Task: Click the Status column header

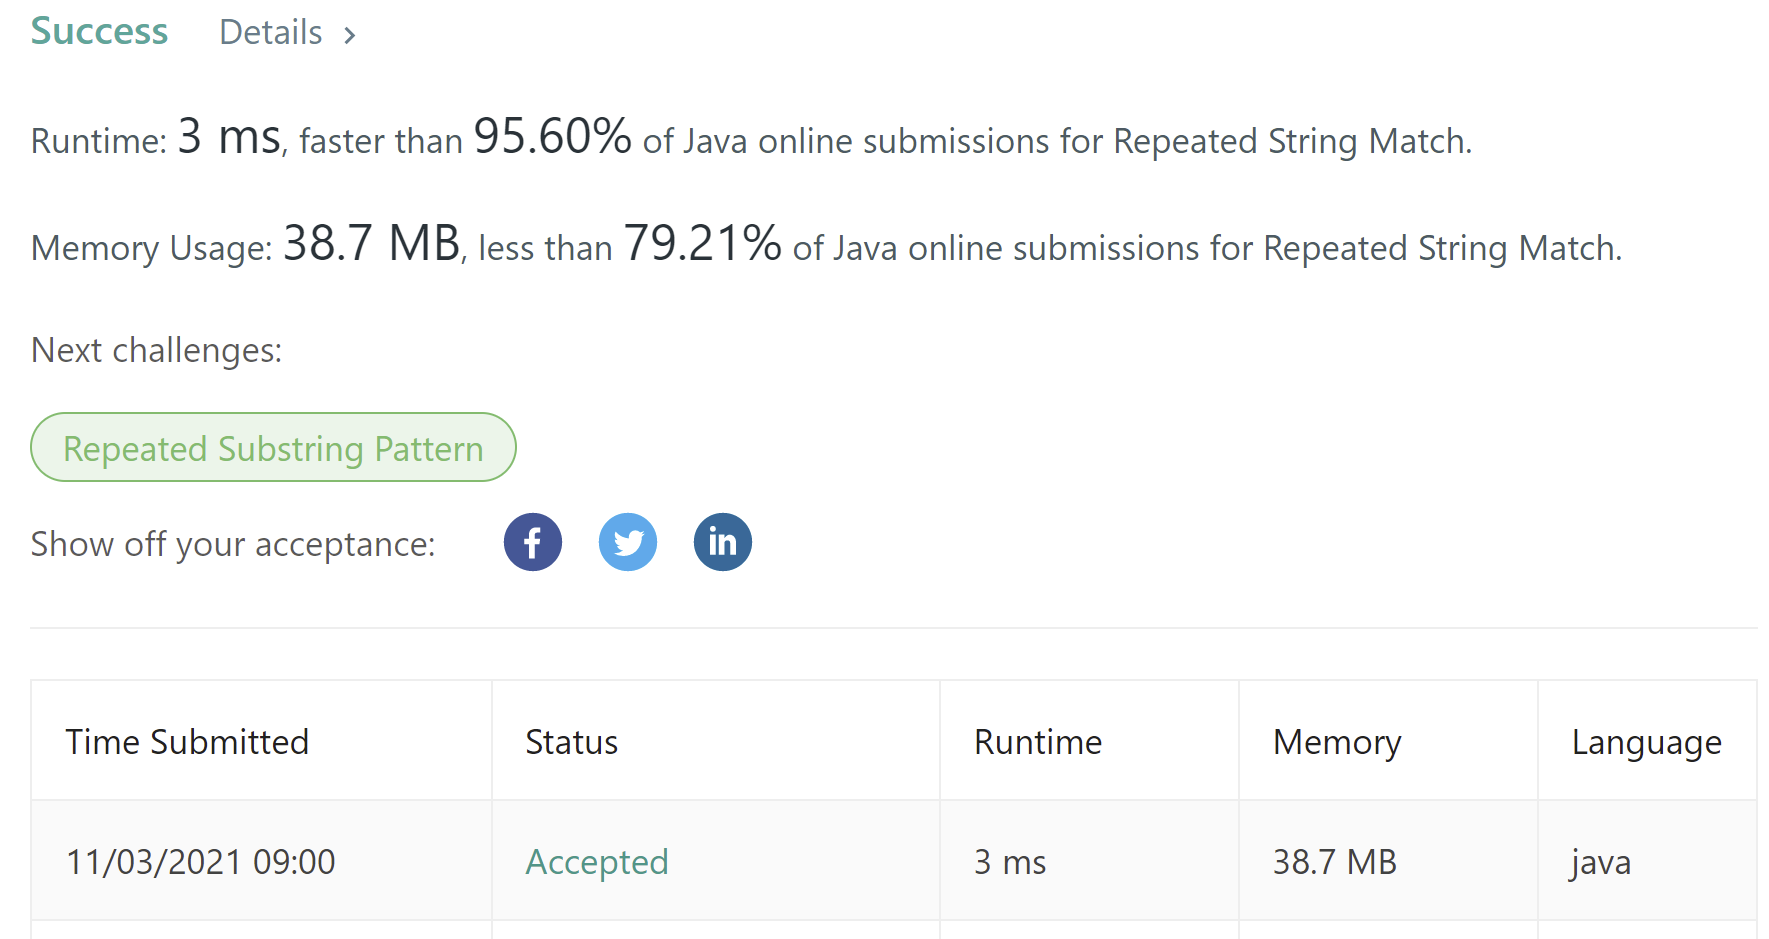Action: point(571,742)
